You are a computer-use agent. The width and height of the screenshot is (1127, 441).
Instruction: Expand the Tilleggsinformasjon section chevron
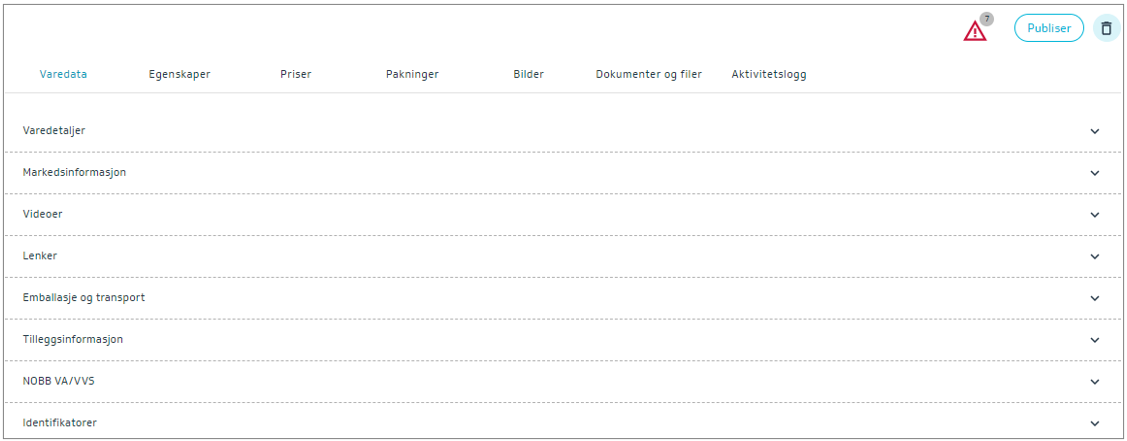click(1095, 339)
